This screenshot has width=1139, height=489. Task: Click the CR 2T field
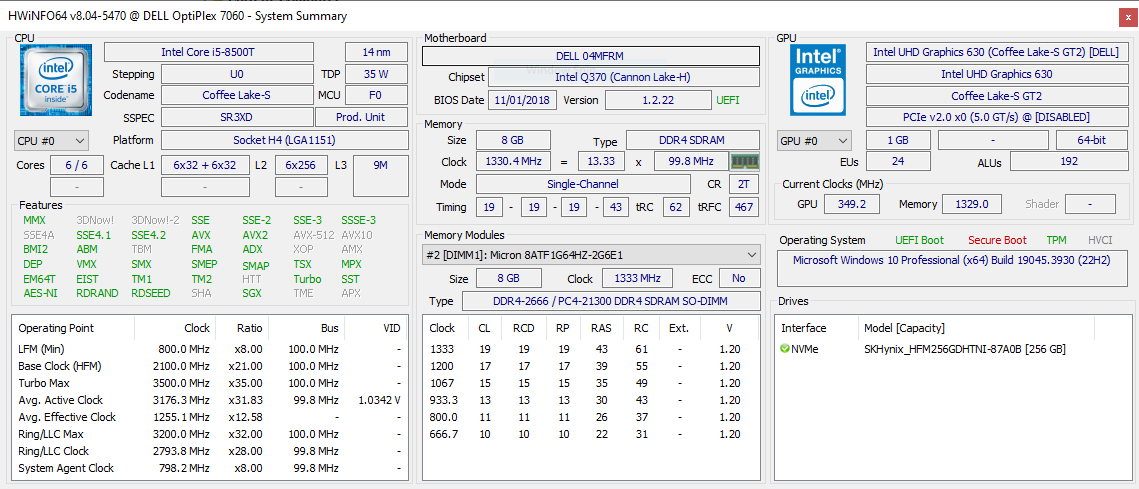coord(744,184)
